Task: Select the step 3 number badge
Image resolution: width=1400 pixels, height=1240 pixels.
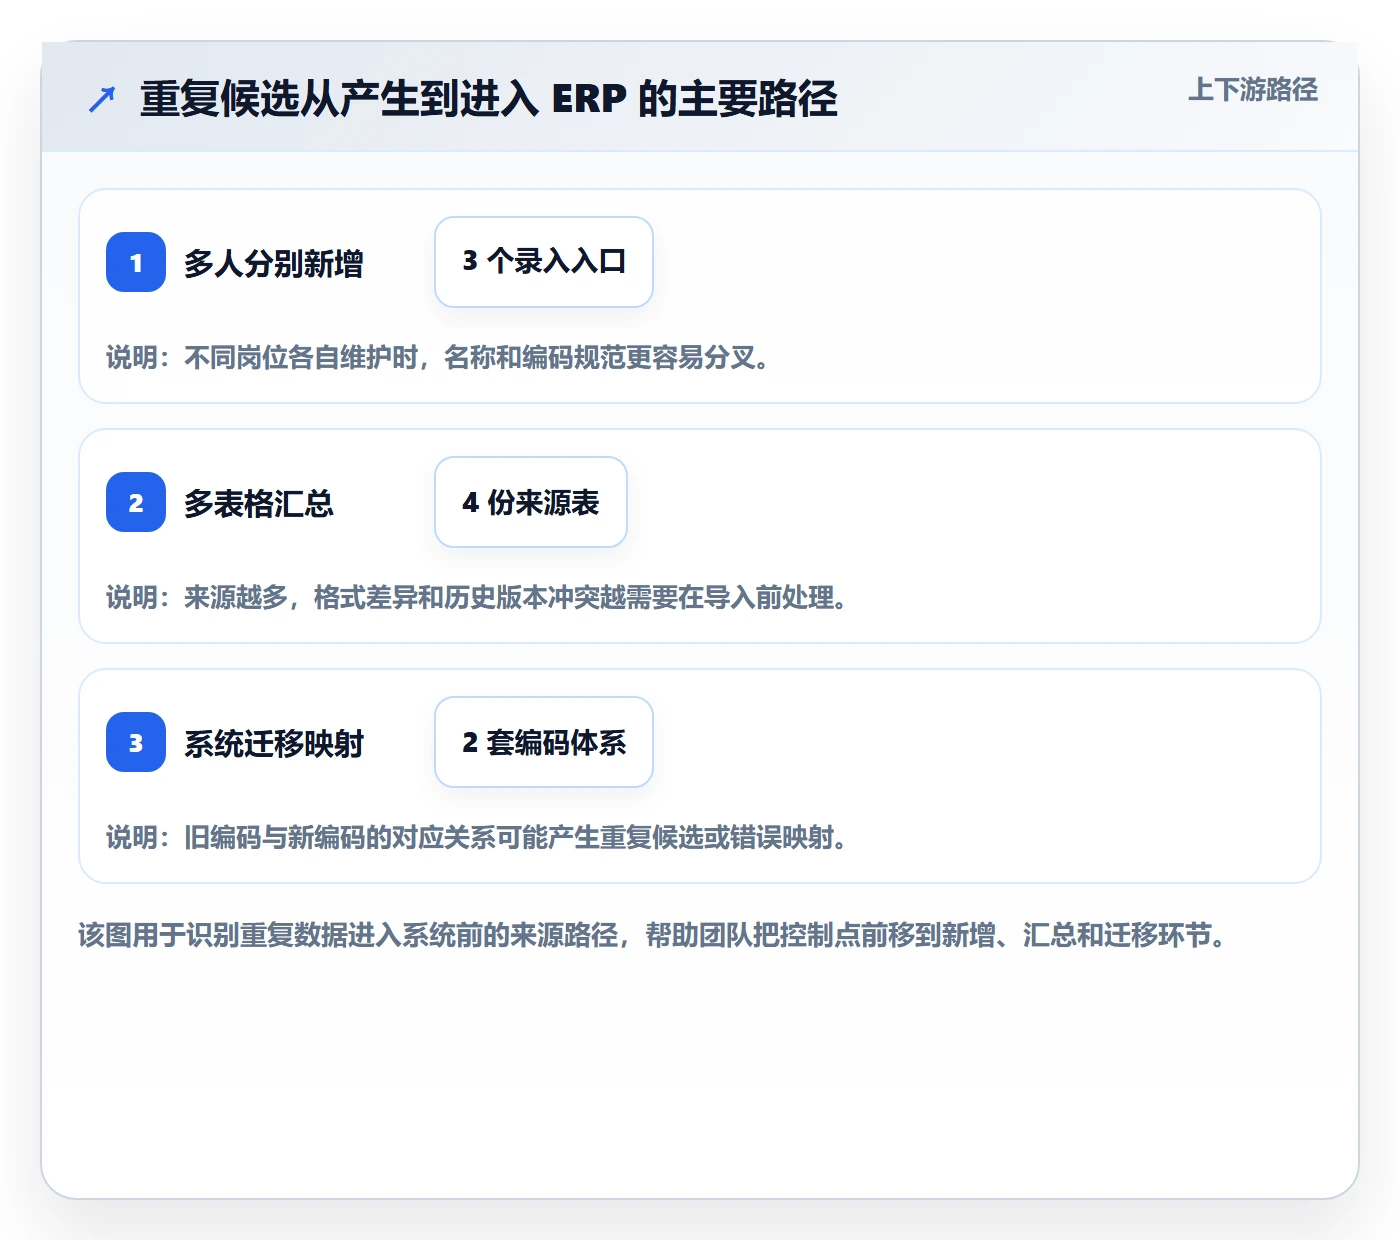Action: (x=136, y=742)
